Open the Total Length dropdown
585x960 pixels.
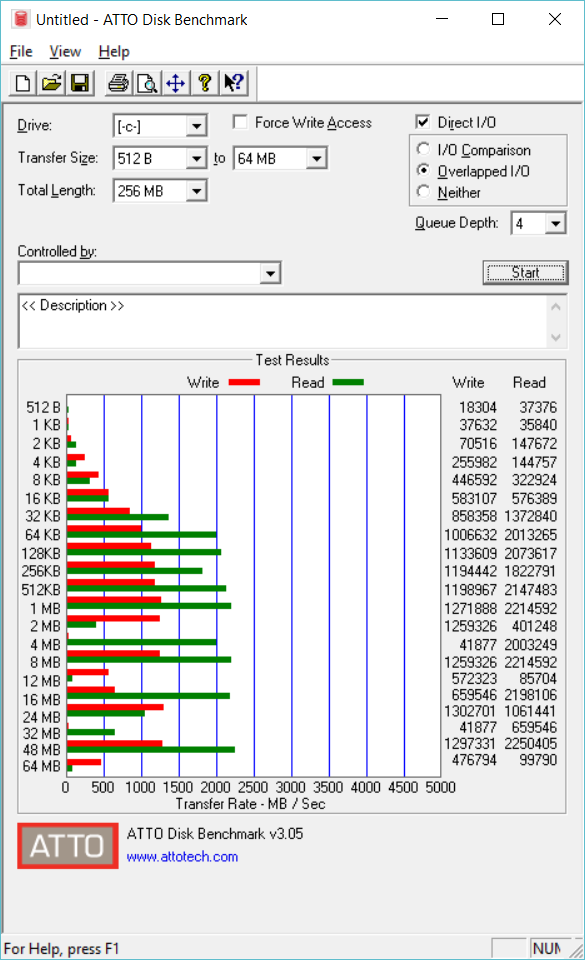(196, 191)
